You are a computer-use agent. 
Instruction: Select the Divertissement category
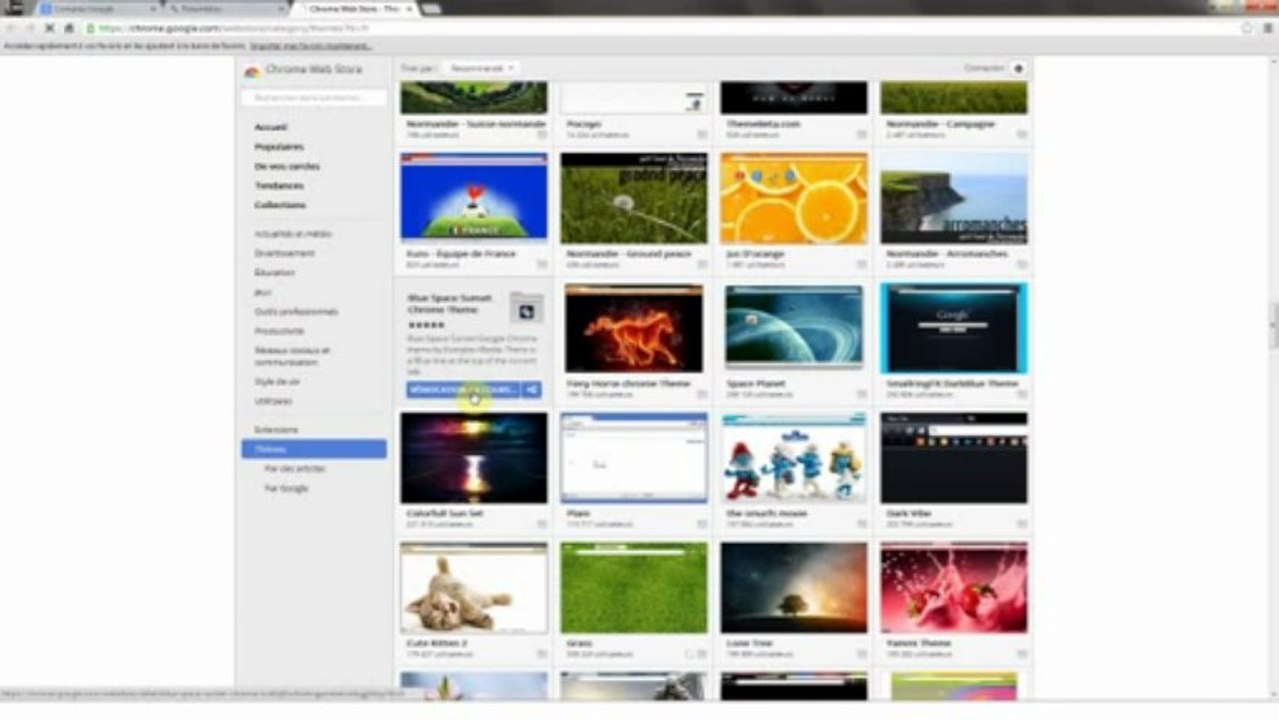tap(284, 253)
